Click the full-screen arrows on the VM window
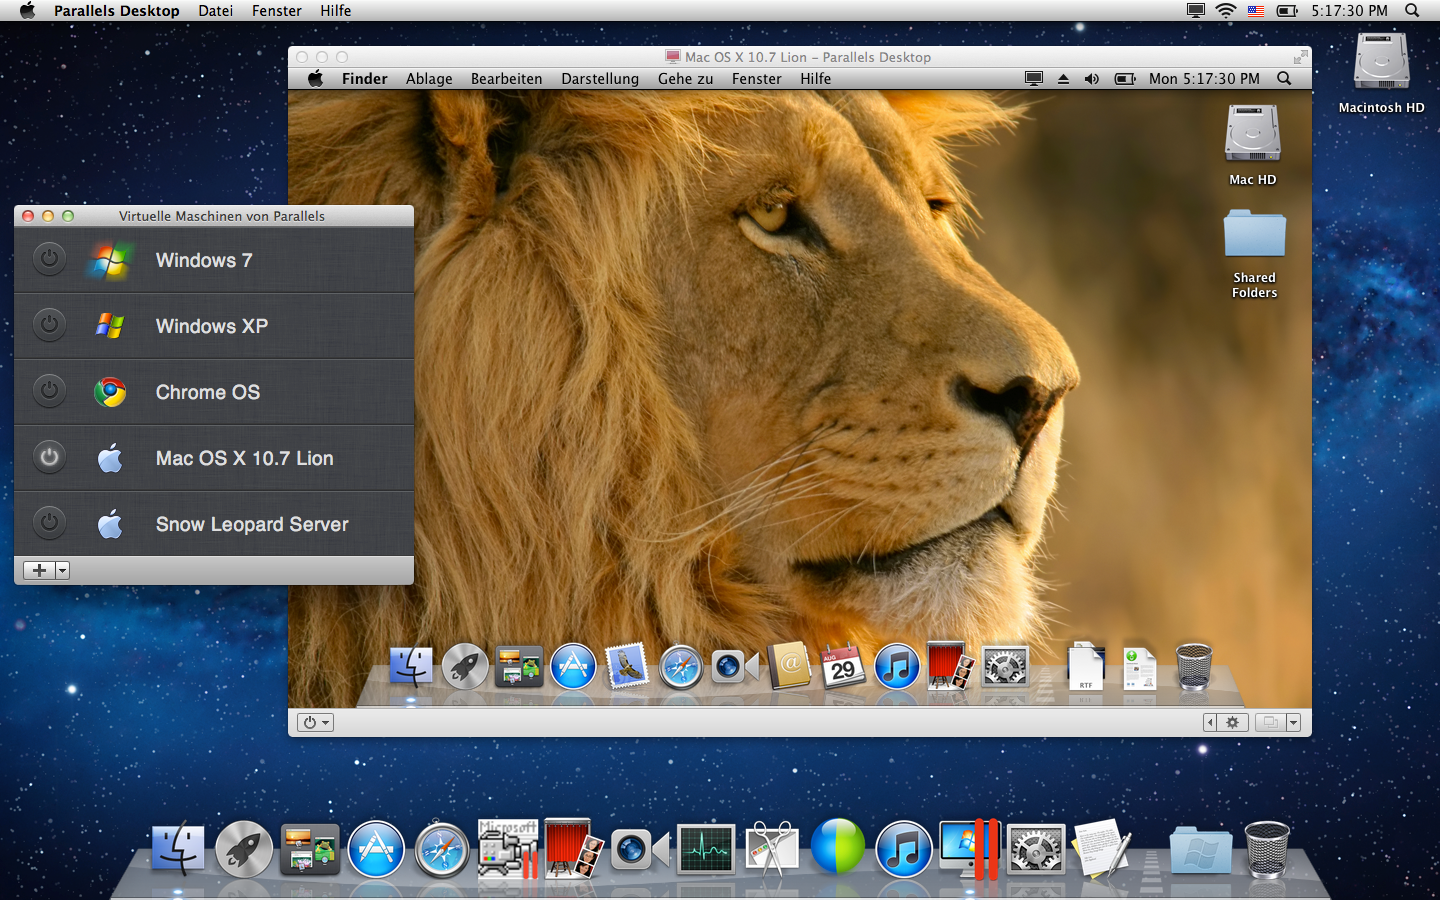This screenshot has height=900, width=1440. tap(1299, 57)
